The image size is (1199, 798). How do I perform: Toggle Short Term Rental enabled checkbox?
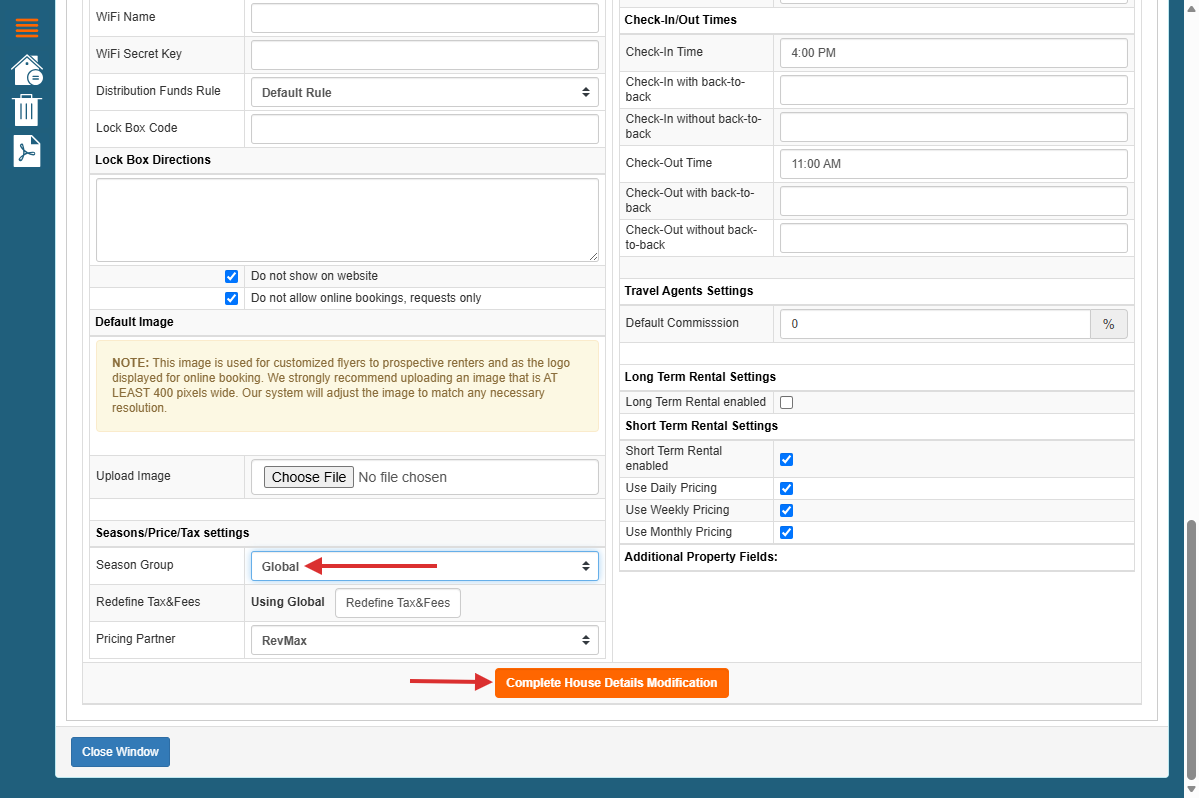tap(786, 459)
